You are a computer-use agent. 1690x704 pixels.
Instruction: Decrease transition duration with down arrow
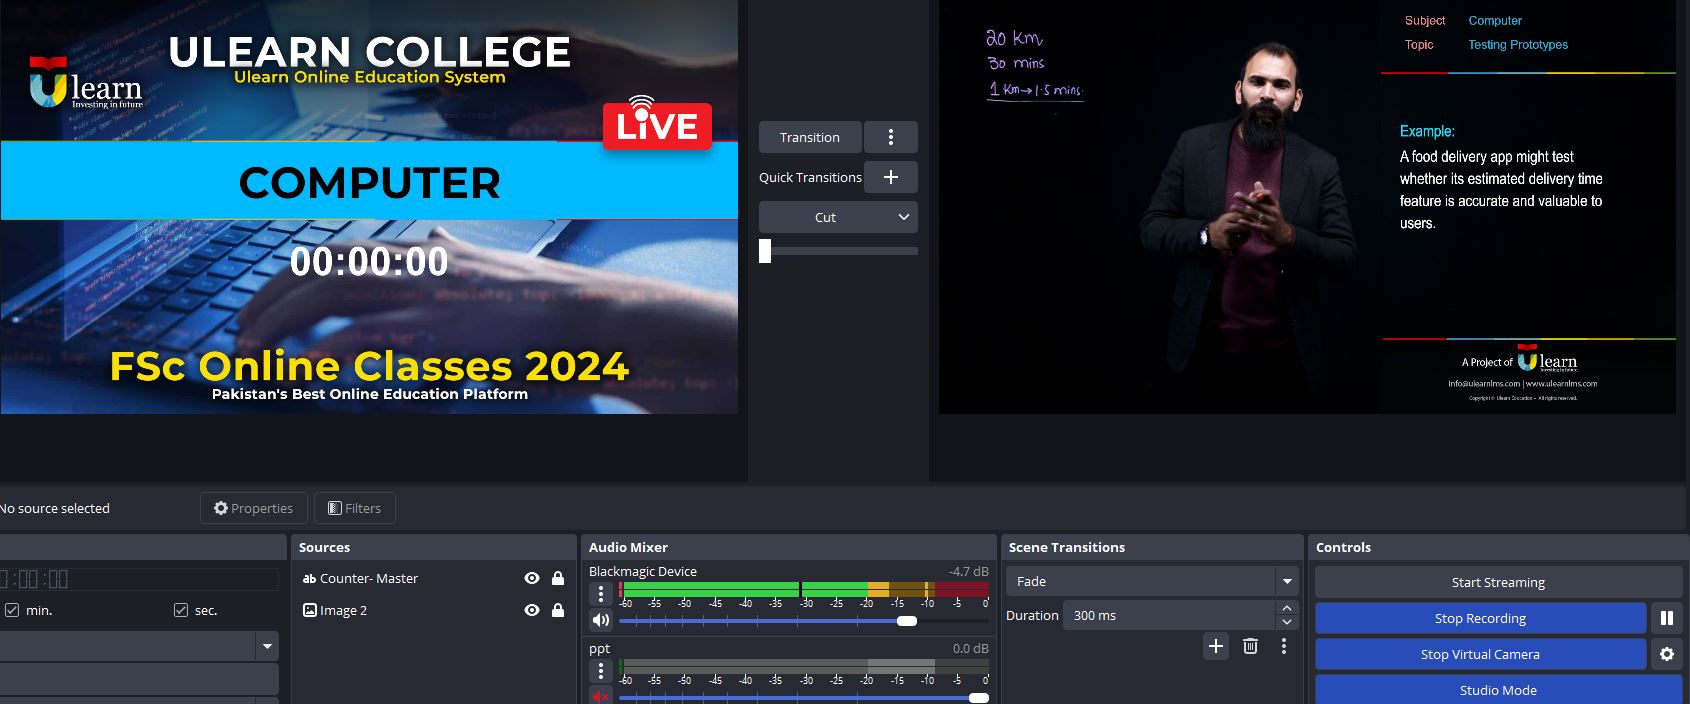point(1287,622)
